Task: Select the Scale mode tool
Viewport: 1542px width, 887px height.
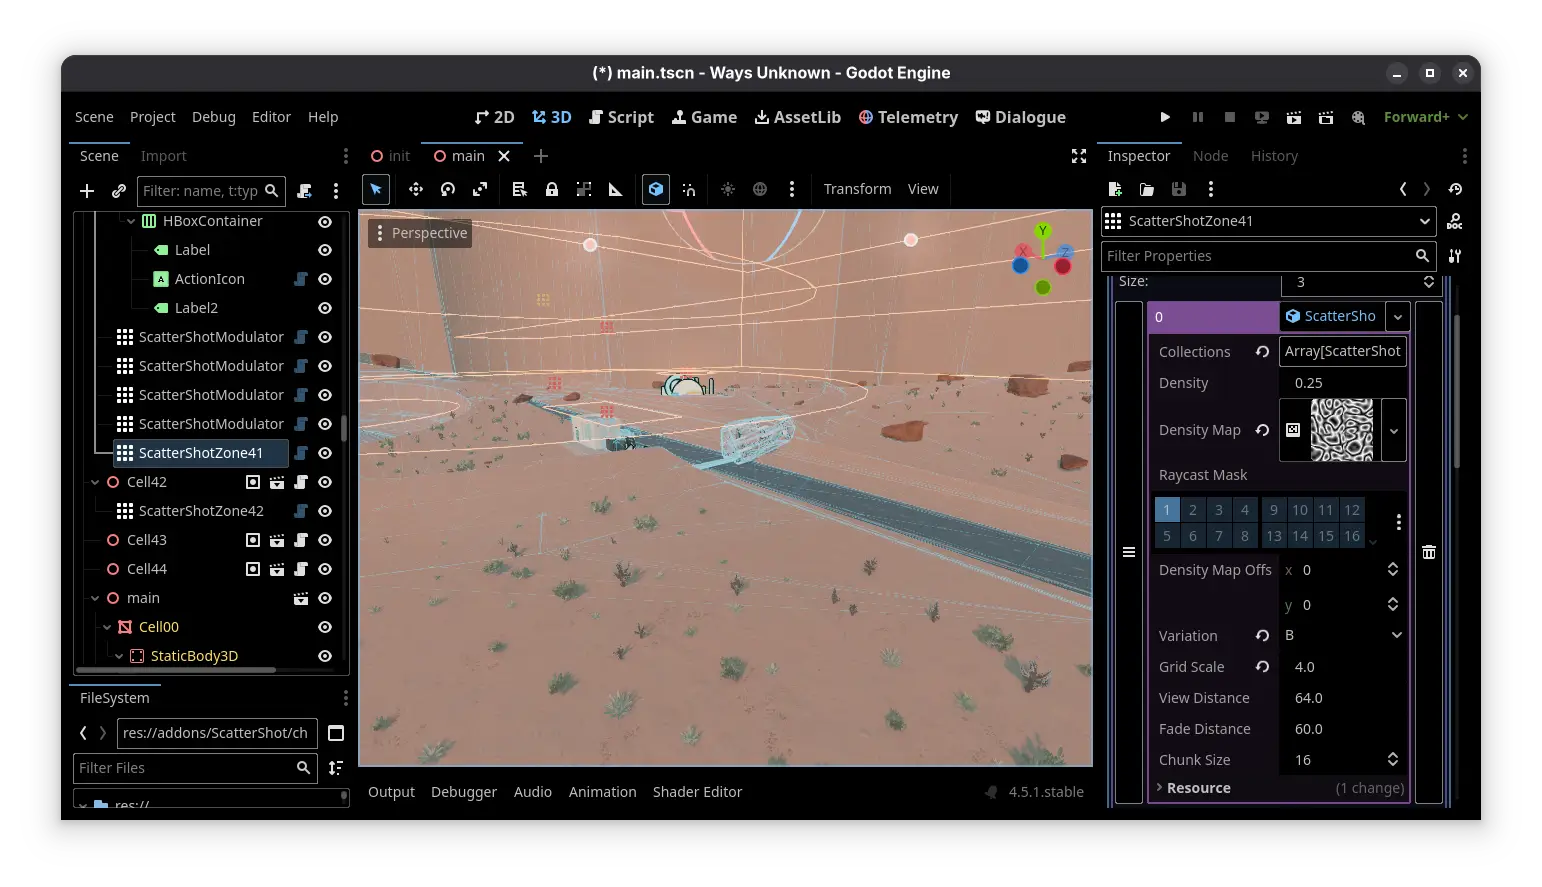Action: pos(480,189)
